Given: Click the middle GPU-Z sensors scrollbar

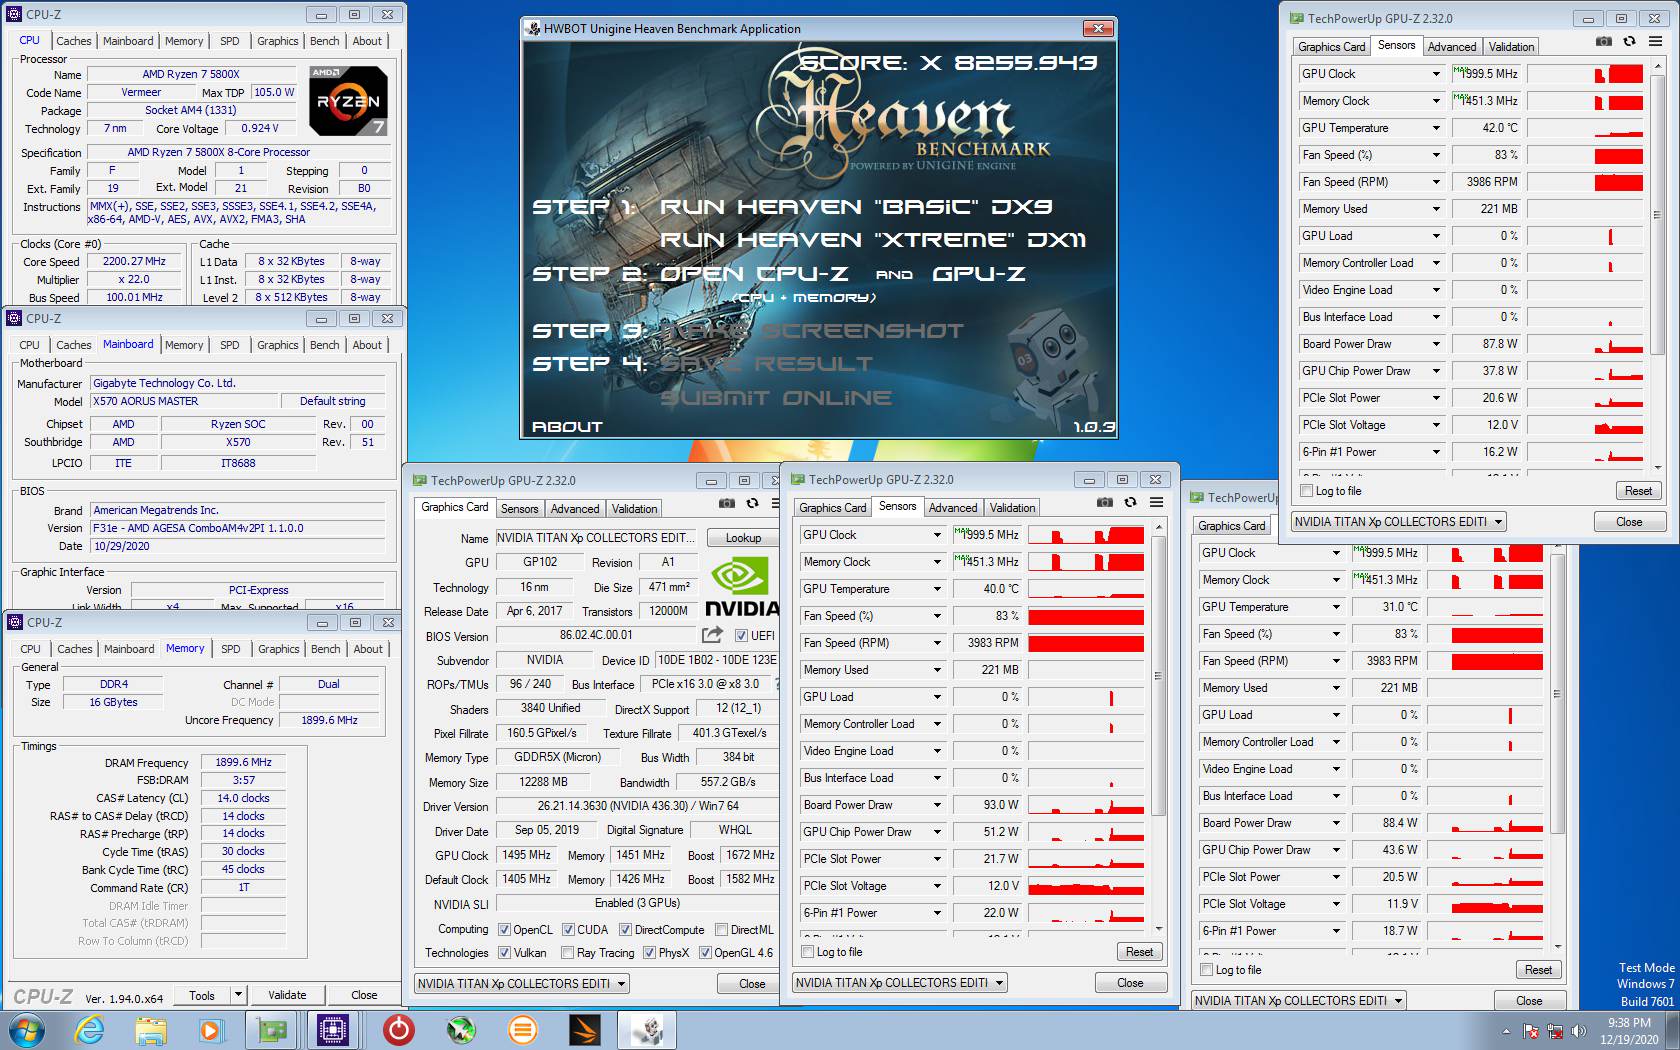Looking at the screenshot, I should (1158, 676).
